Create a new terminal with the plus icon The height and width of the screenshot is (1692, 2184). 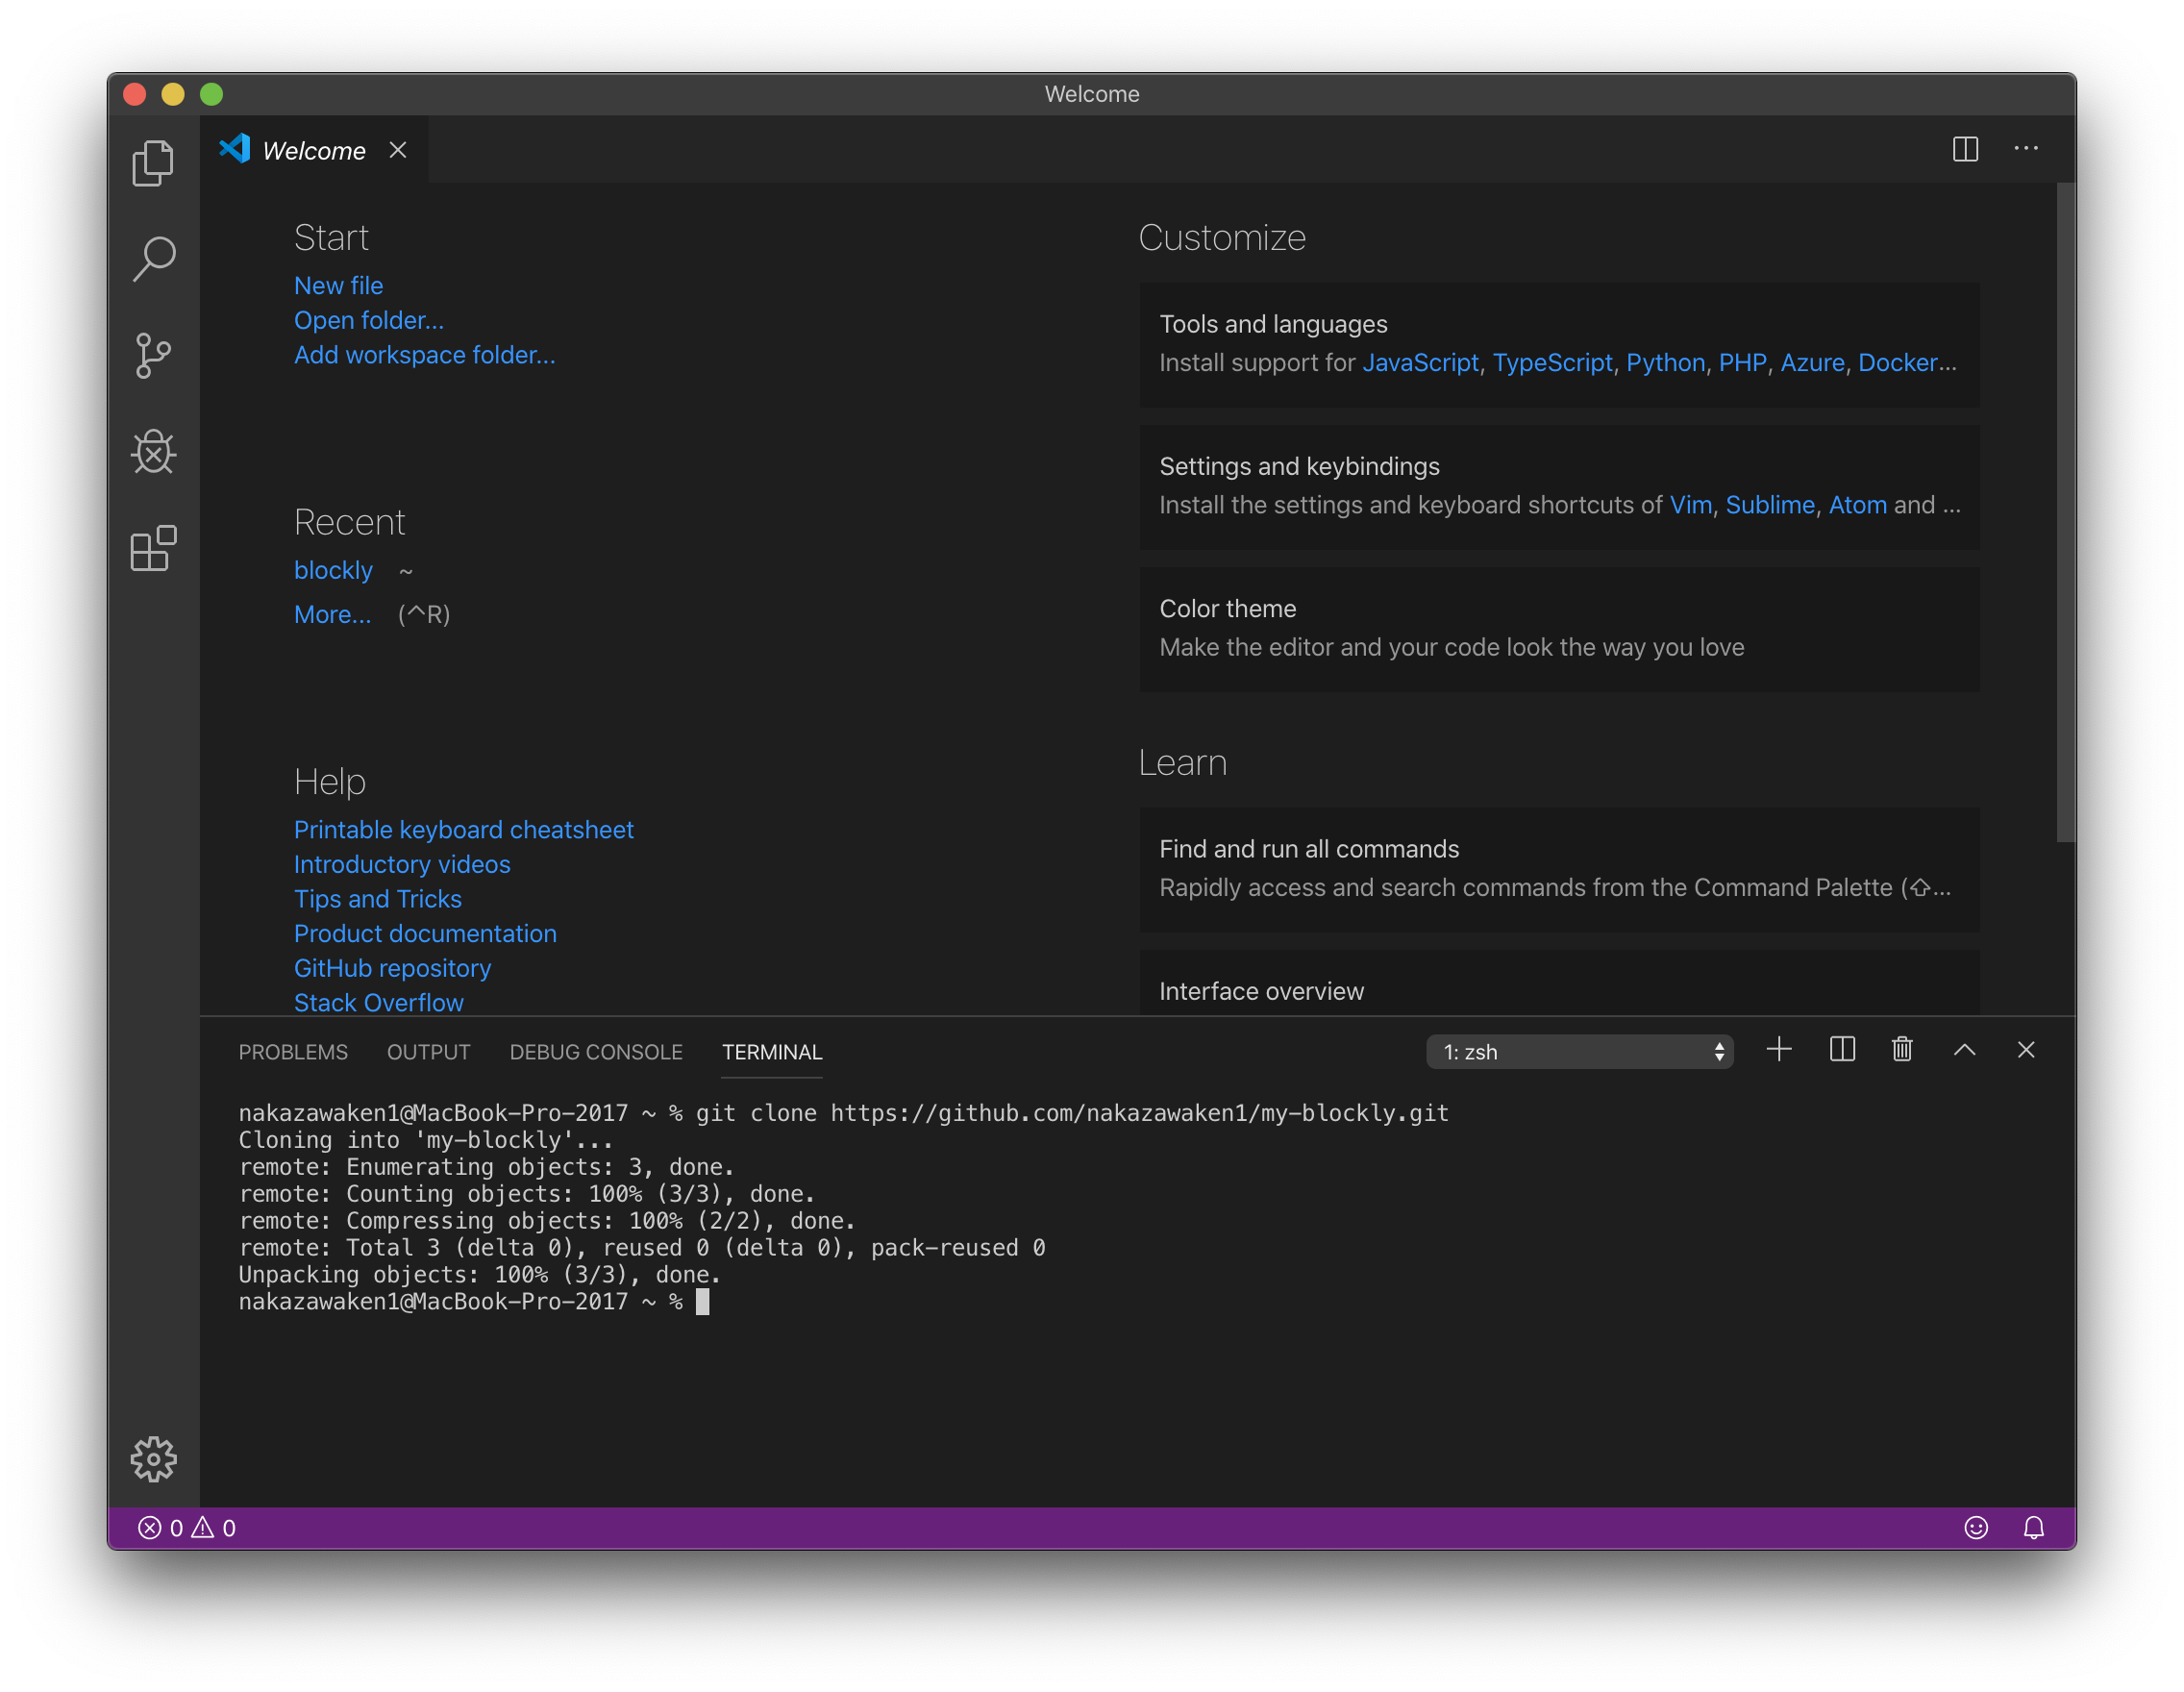point(1779,1050)
